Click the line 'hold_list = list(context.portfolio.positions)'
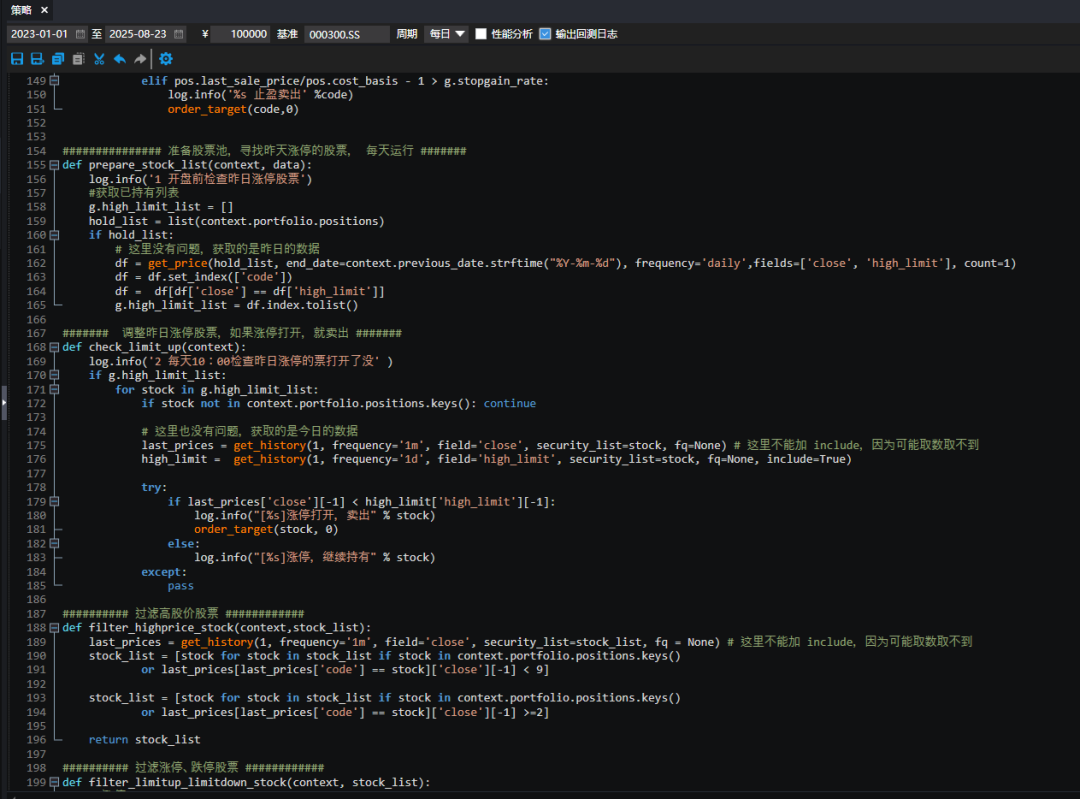 pos(236,221)
